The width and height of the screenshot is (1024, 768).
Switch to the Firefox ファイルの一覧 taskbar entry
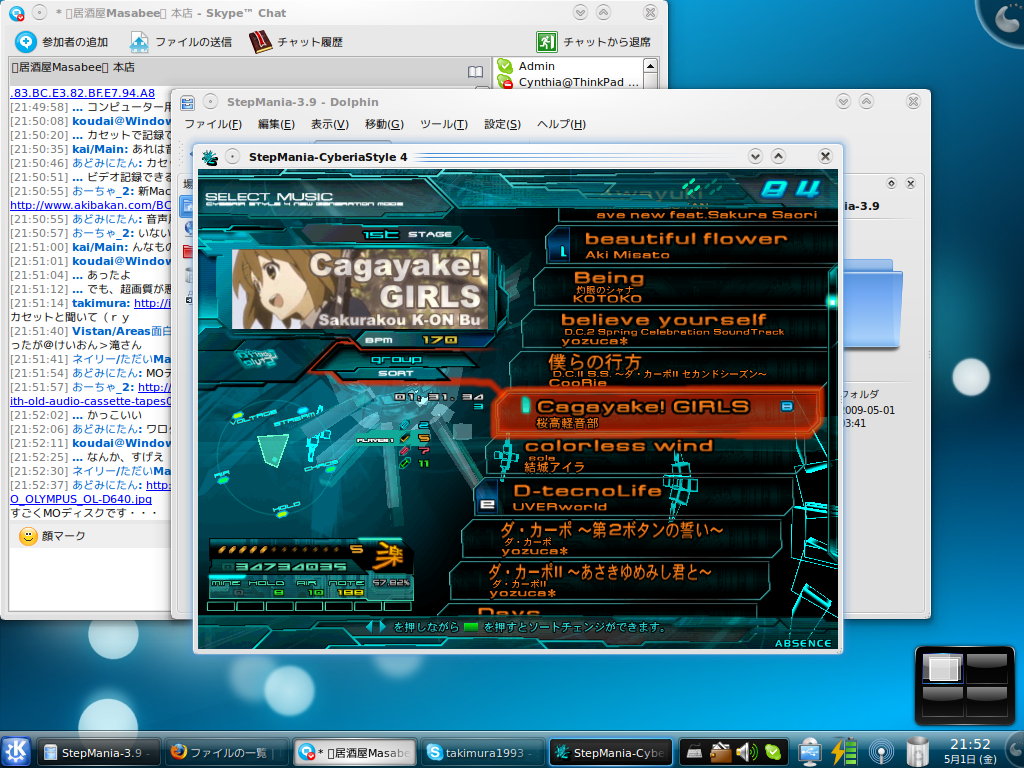227,753
